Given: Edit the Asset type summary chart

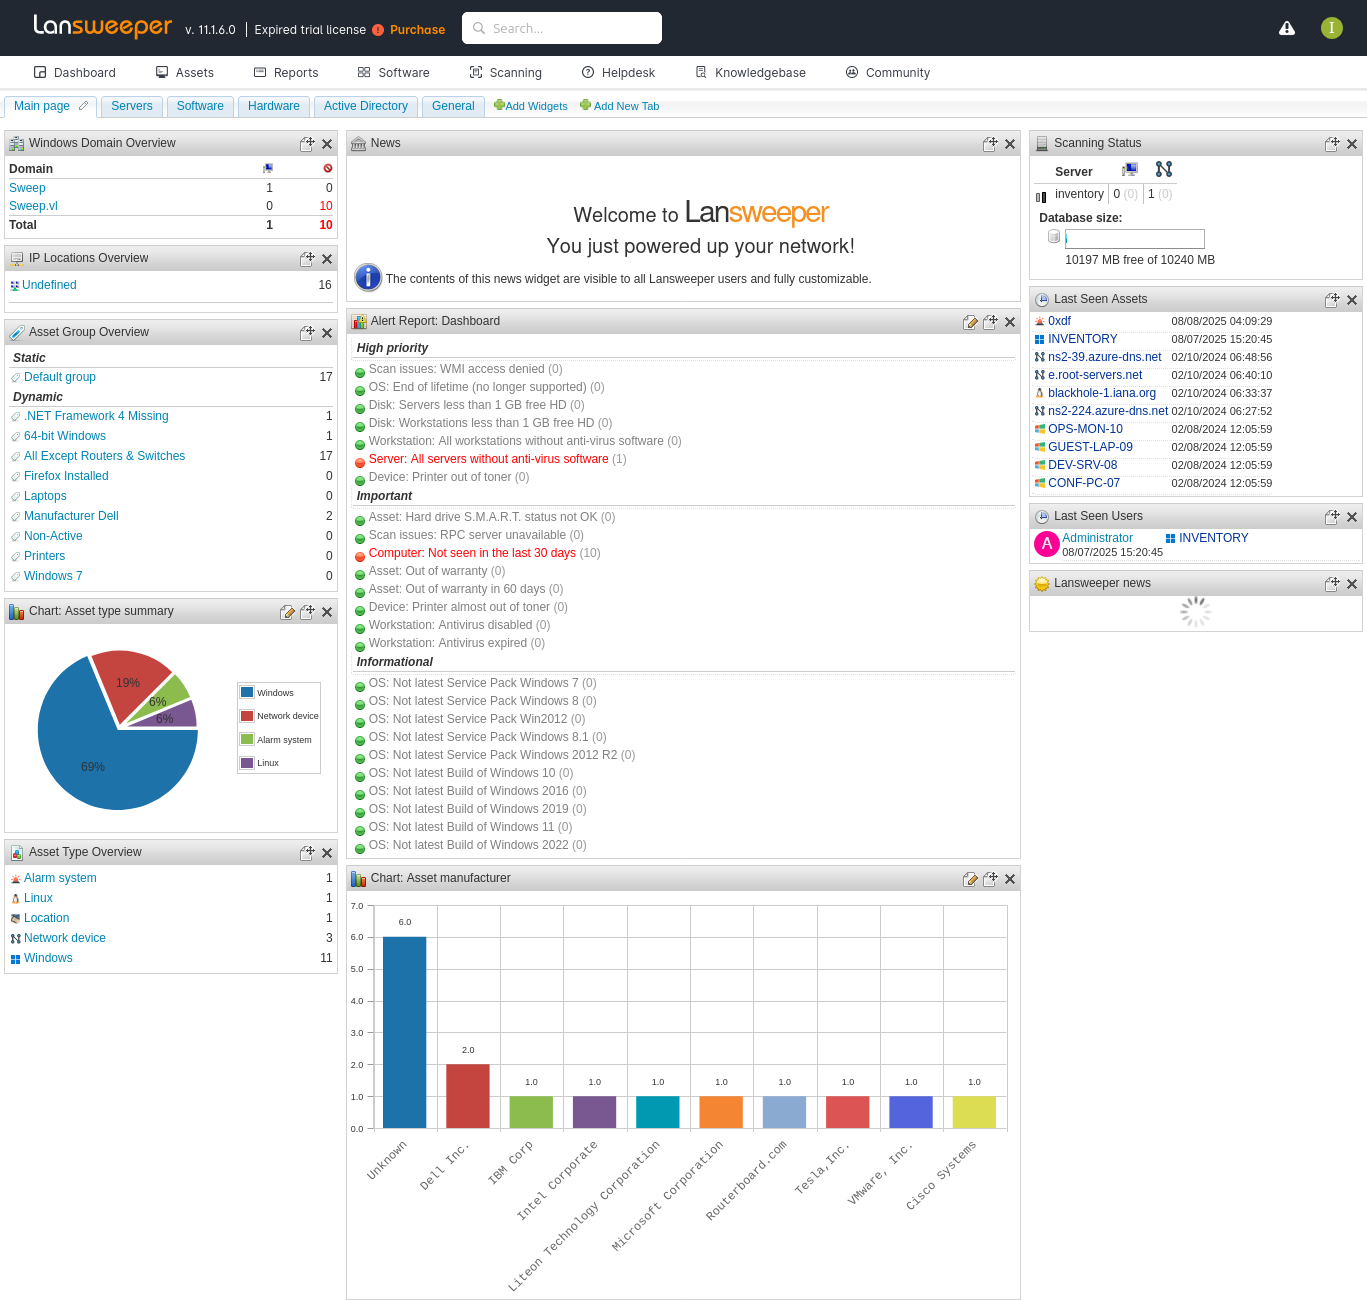Looking at the screenshot, I should [287, 612].
